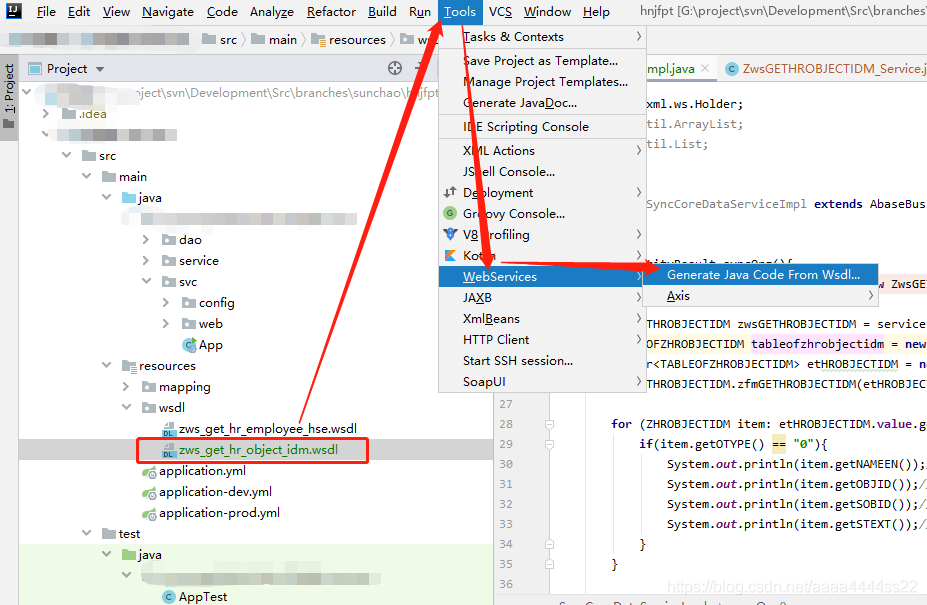This screenshot has height=605, width=927.
Task: Open the VCS menu
Action: click(x=499, y=11)
